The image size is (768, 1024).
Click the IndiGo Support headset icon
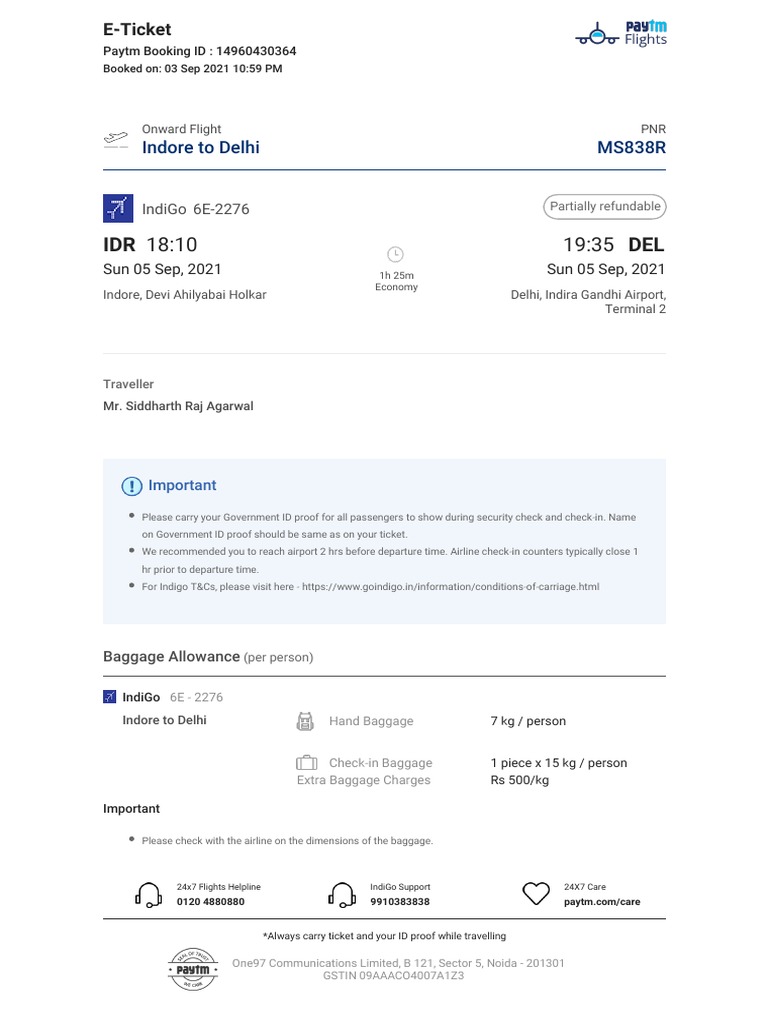[342, 894]
